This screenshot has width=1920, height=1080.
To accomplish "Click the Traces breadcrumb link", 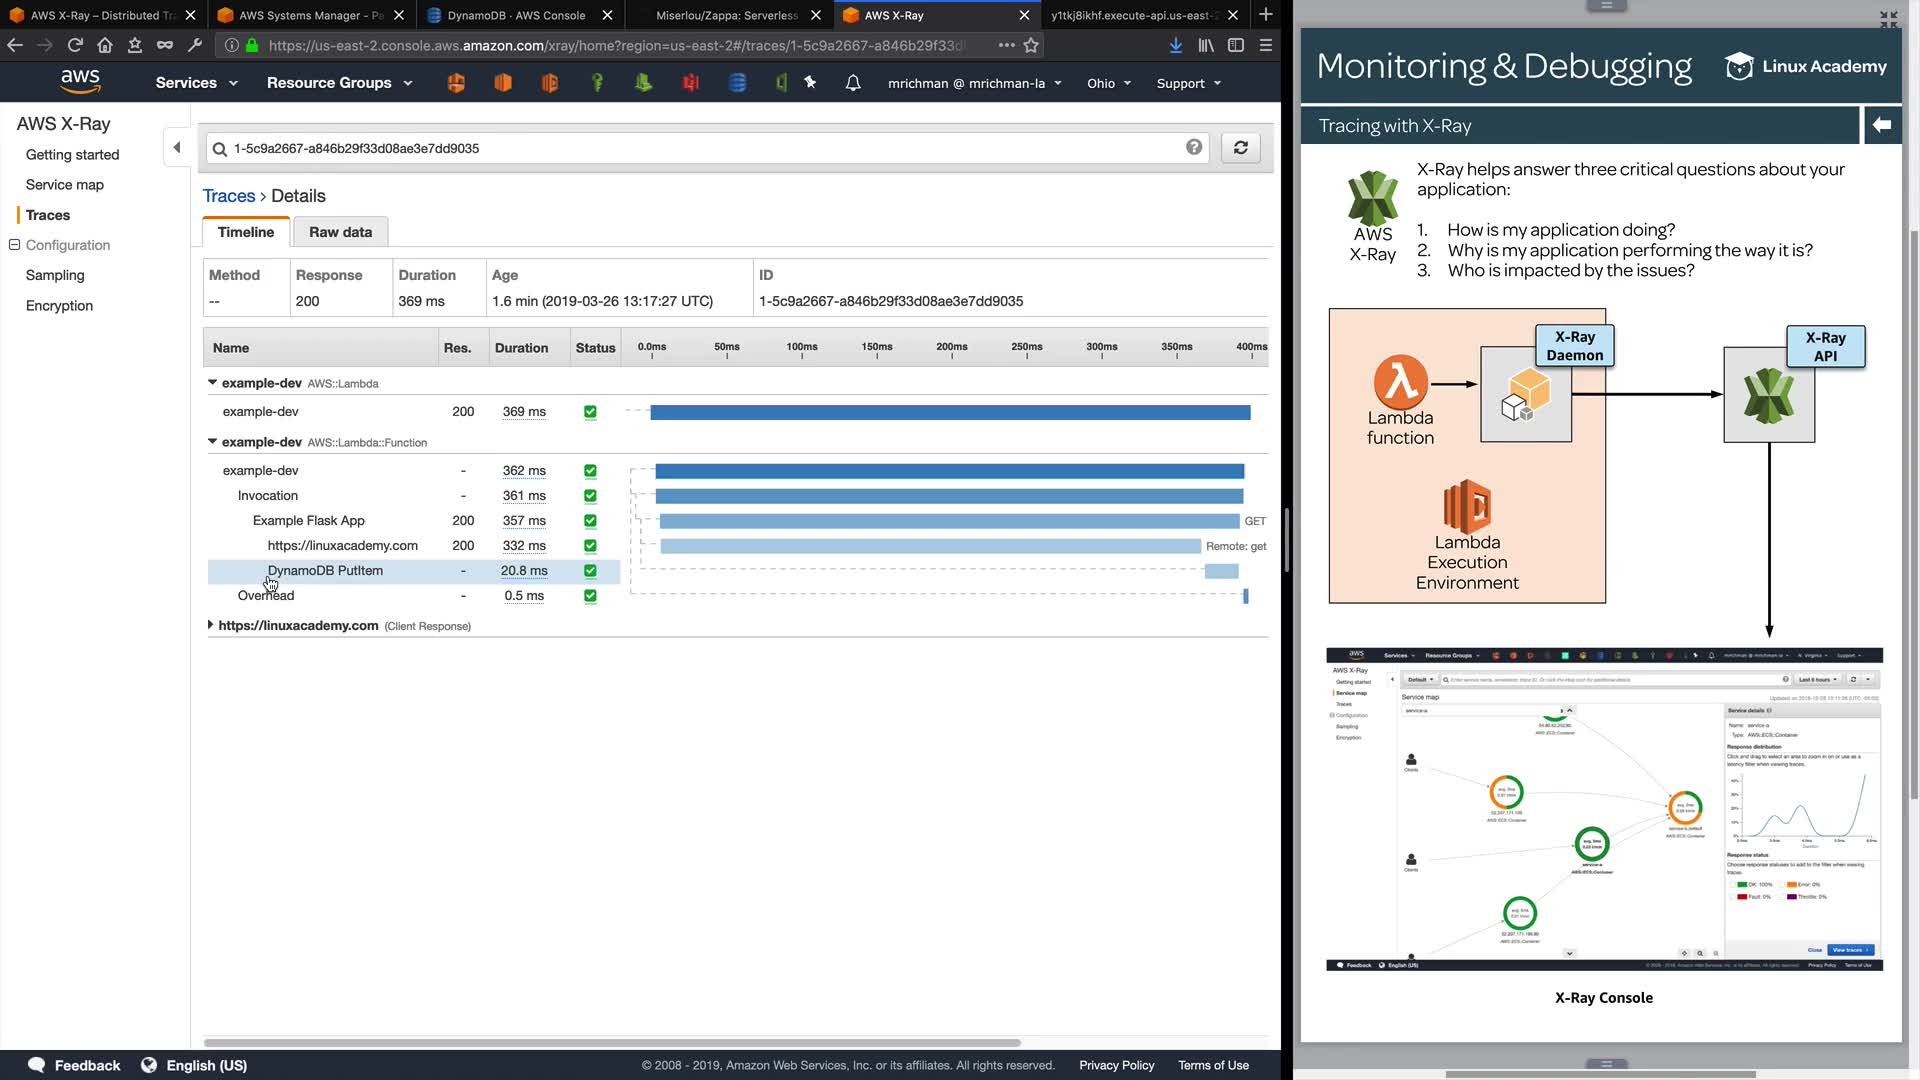I will pyautogui.click(x=229, y=196).
